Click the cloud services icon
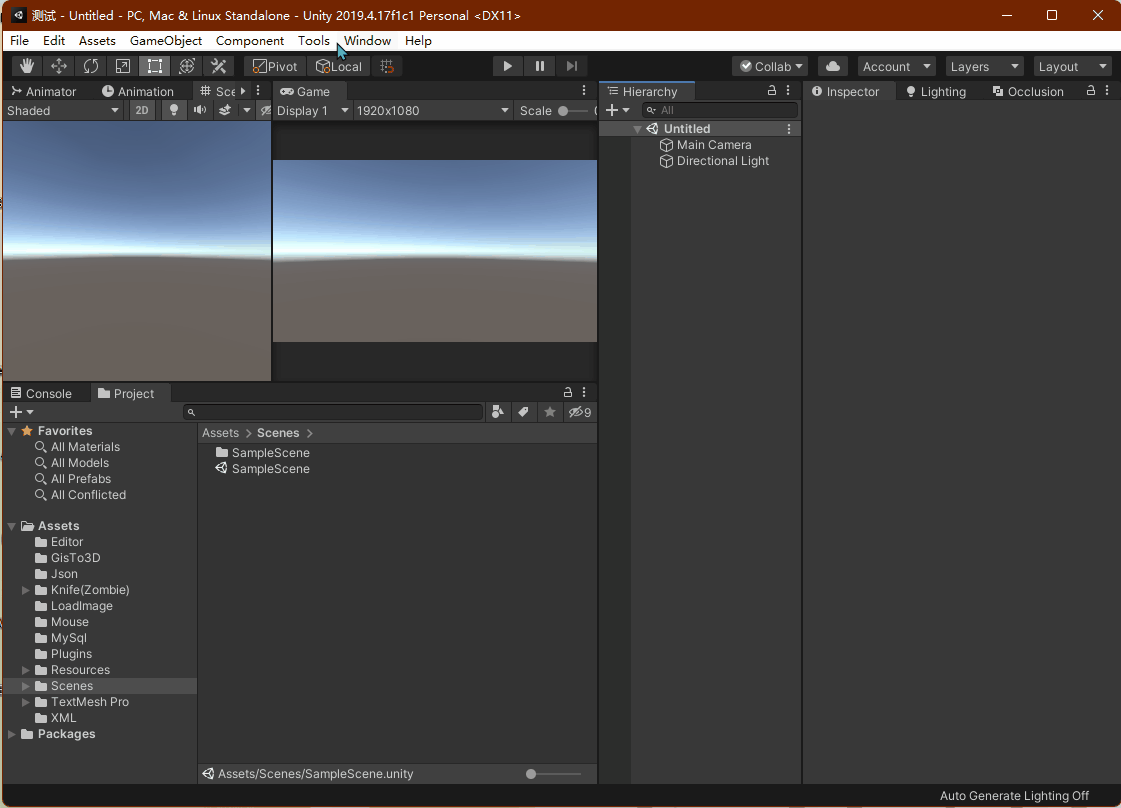This screenshot has height=808, width=1121. pyautogui.click(x=833, y=66)
